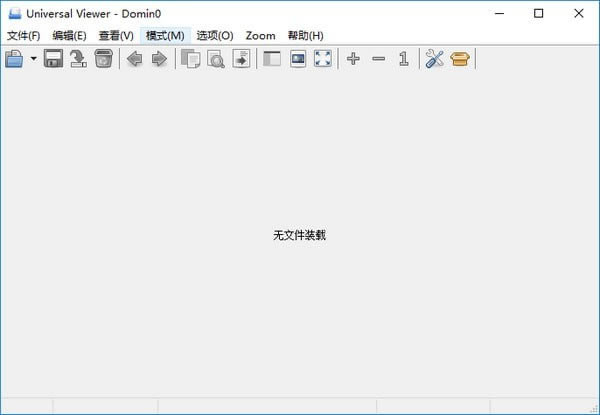
Task: Click the Delete file trash icon
Action: pos(104,59)
